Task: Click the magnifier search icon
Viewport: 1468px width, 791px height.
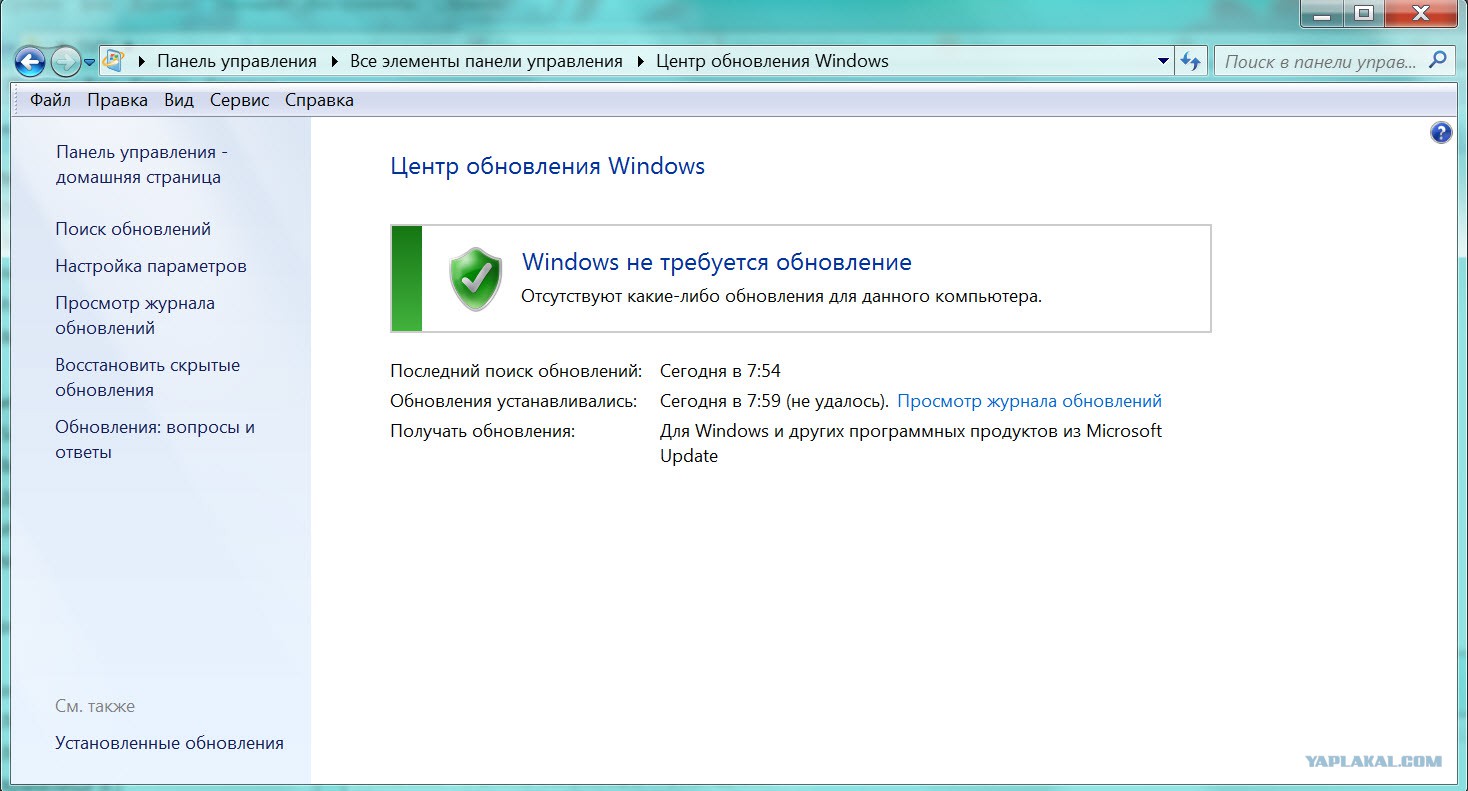Action: (x=1438, y=60)
